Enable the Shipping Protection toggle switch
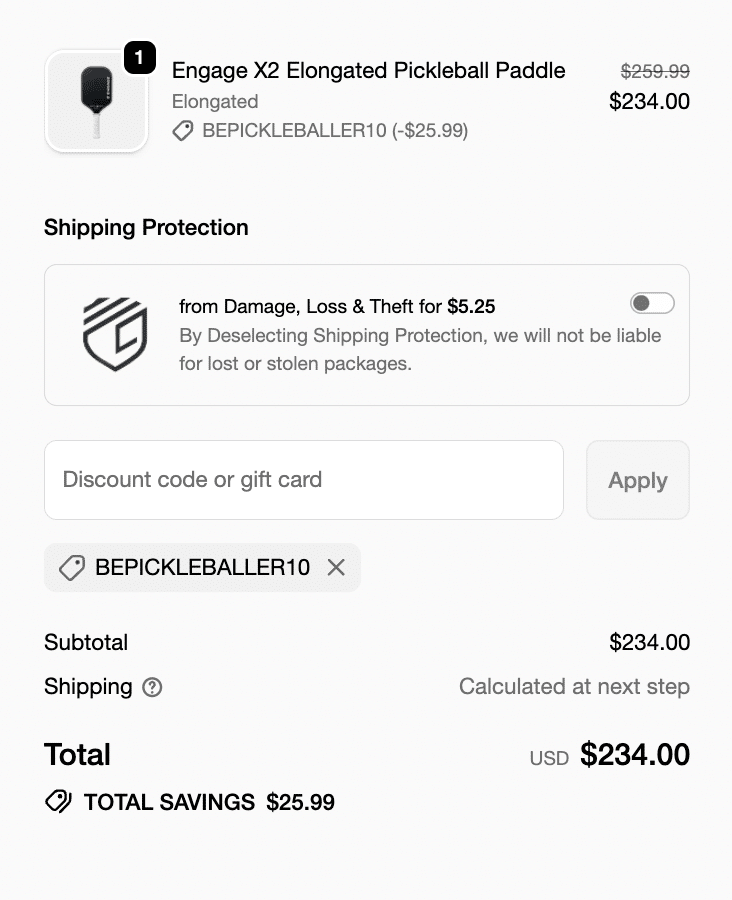 pos(652,303)
